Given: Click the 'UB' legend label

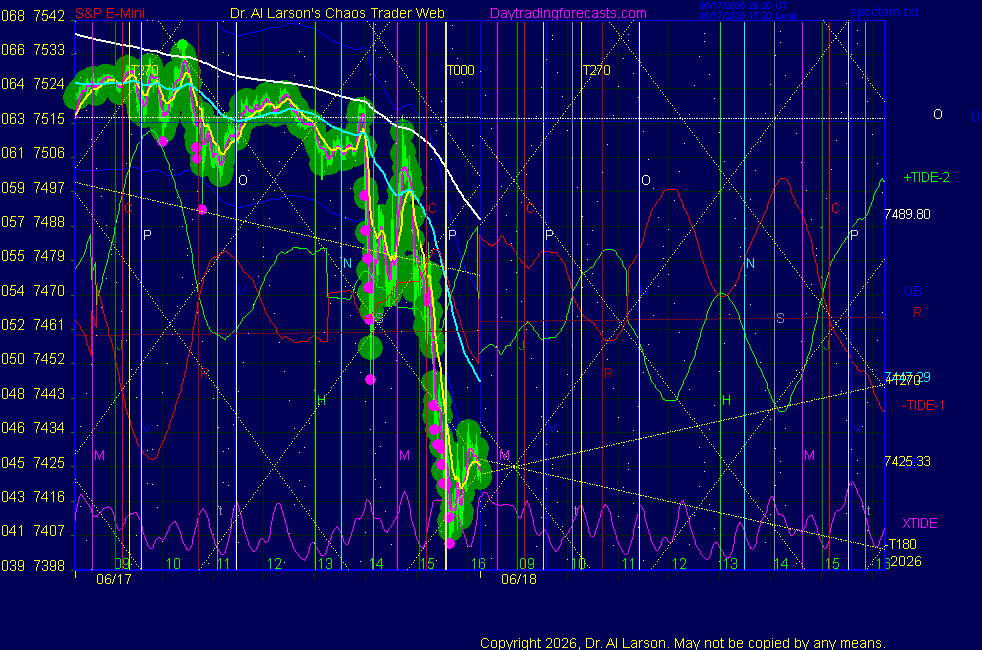Looking at the screenshot, I should coord(913,291).
